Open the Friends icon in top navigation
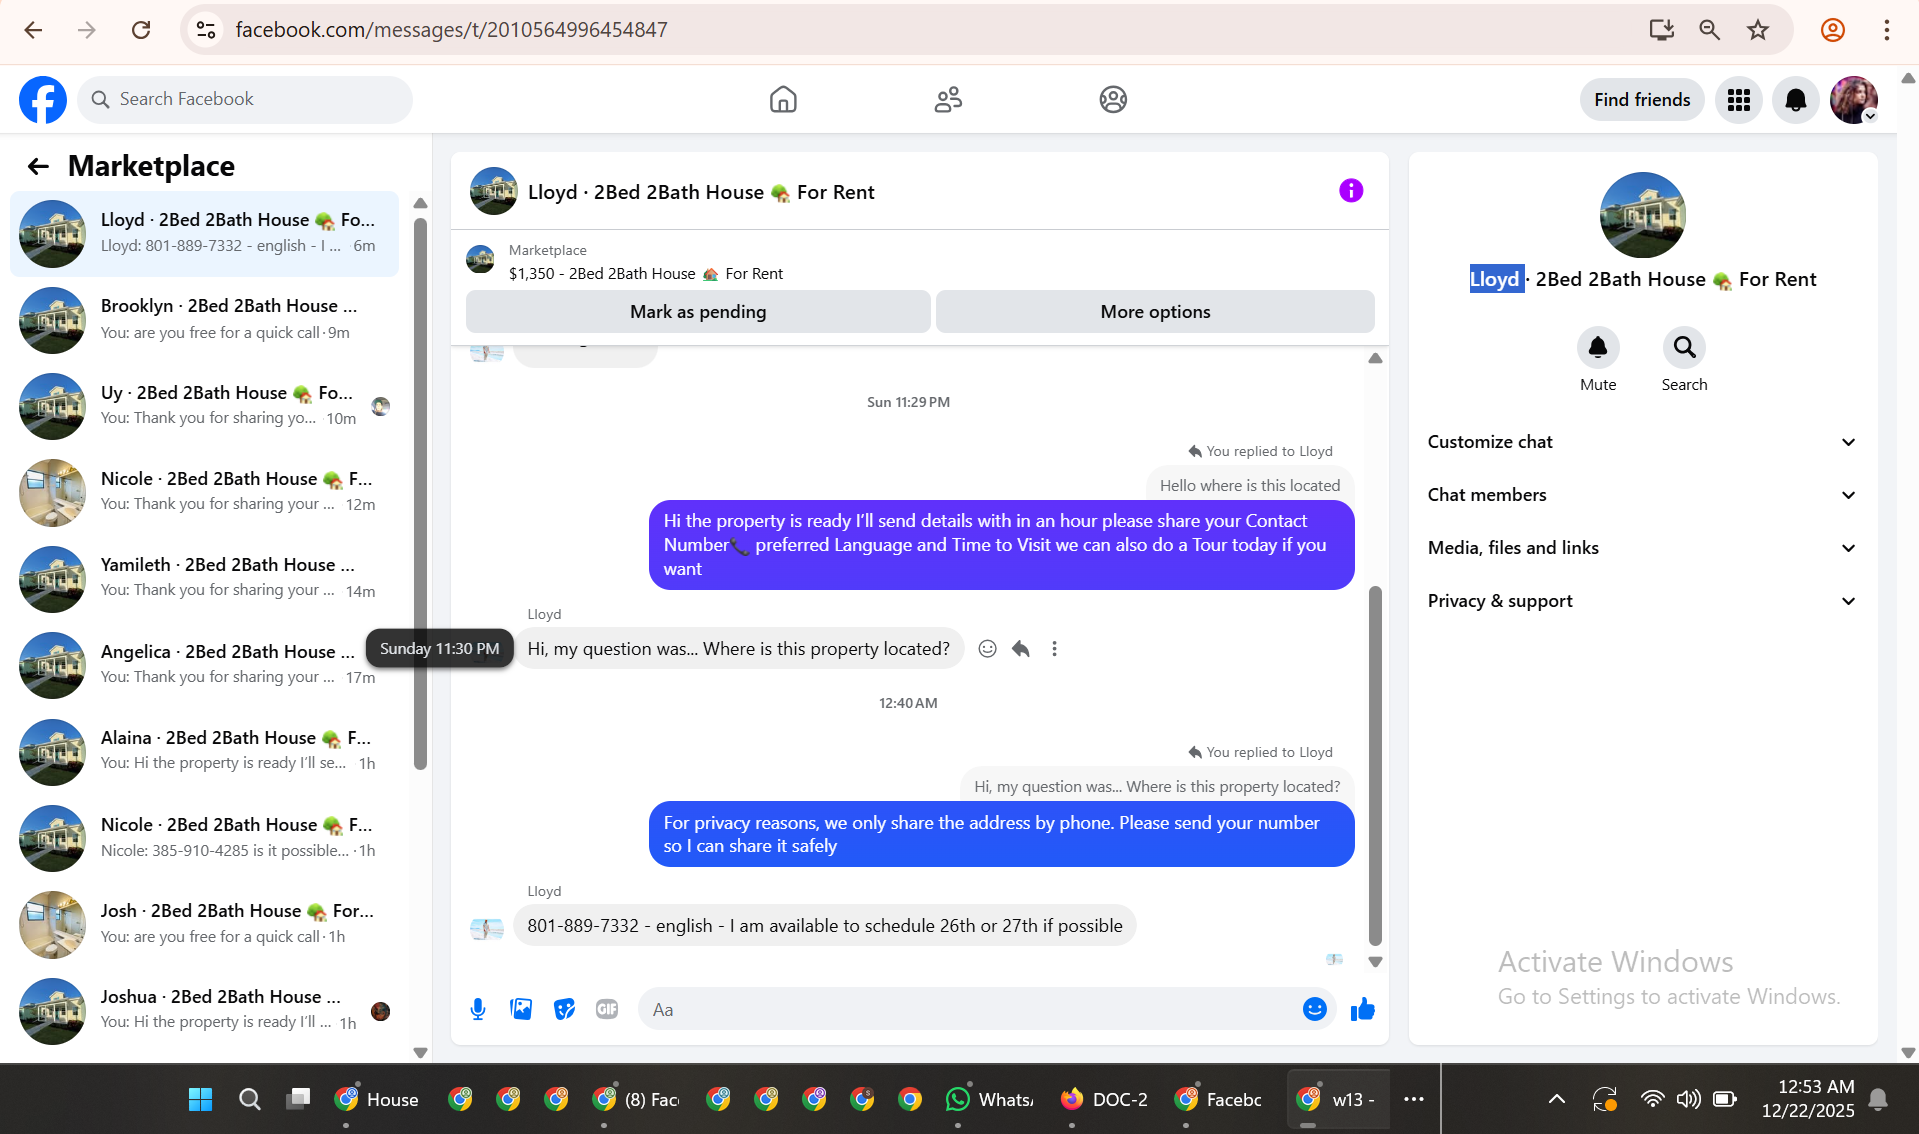 (948, 100)
